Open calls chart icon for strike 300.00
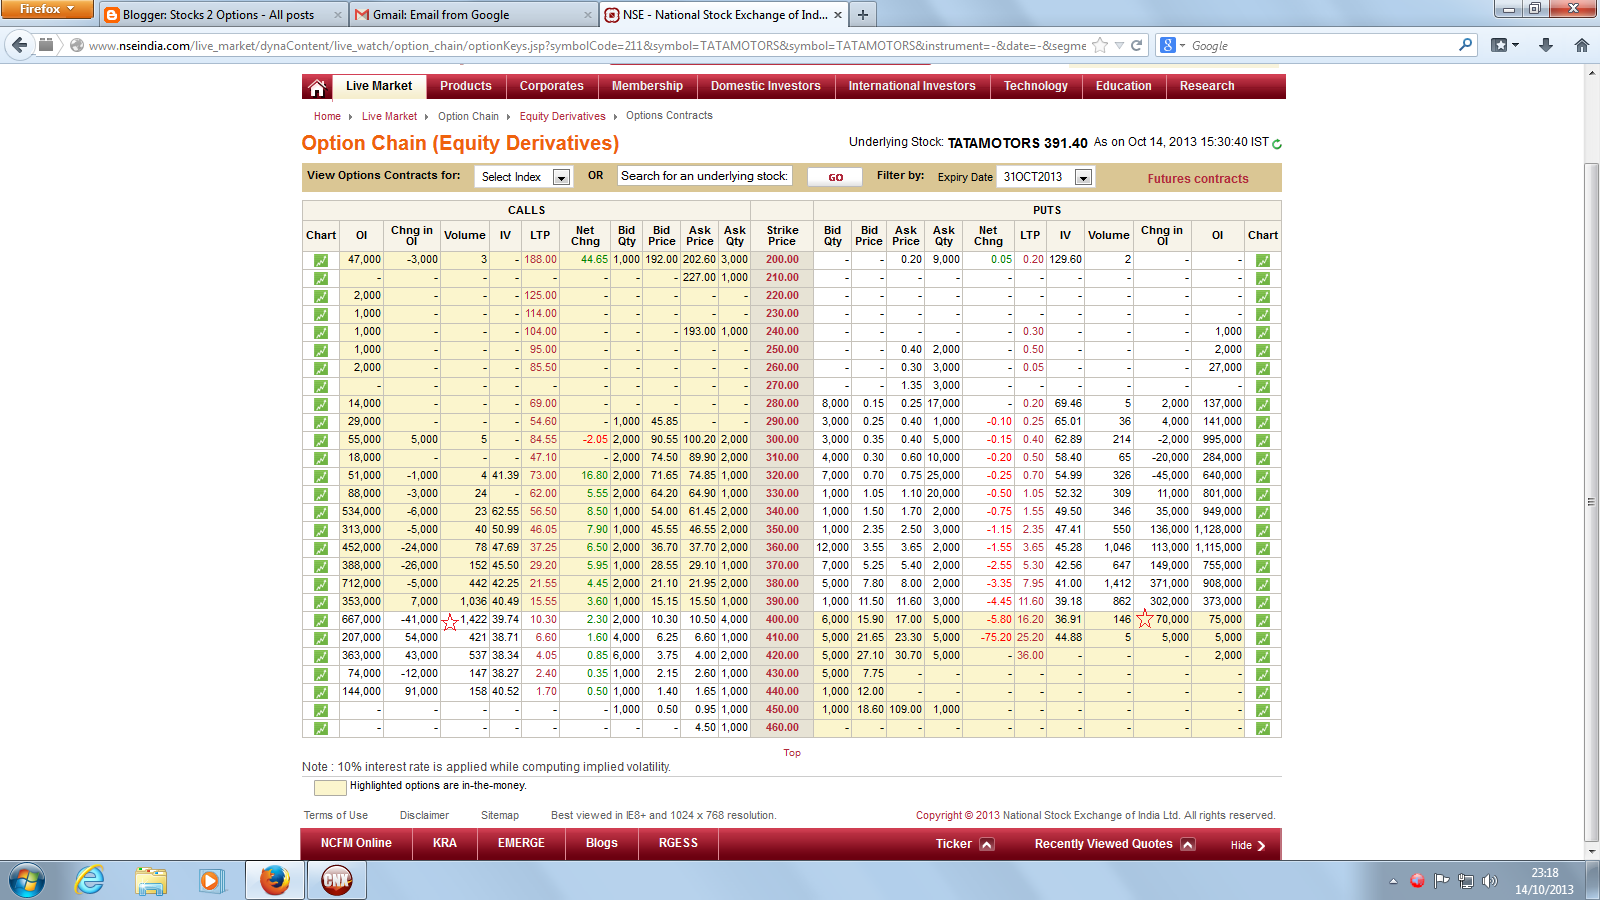 (x=321, y=440)
